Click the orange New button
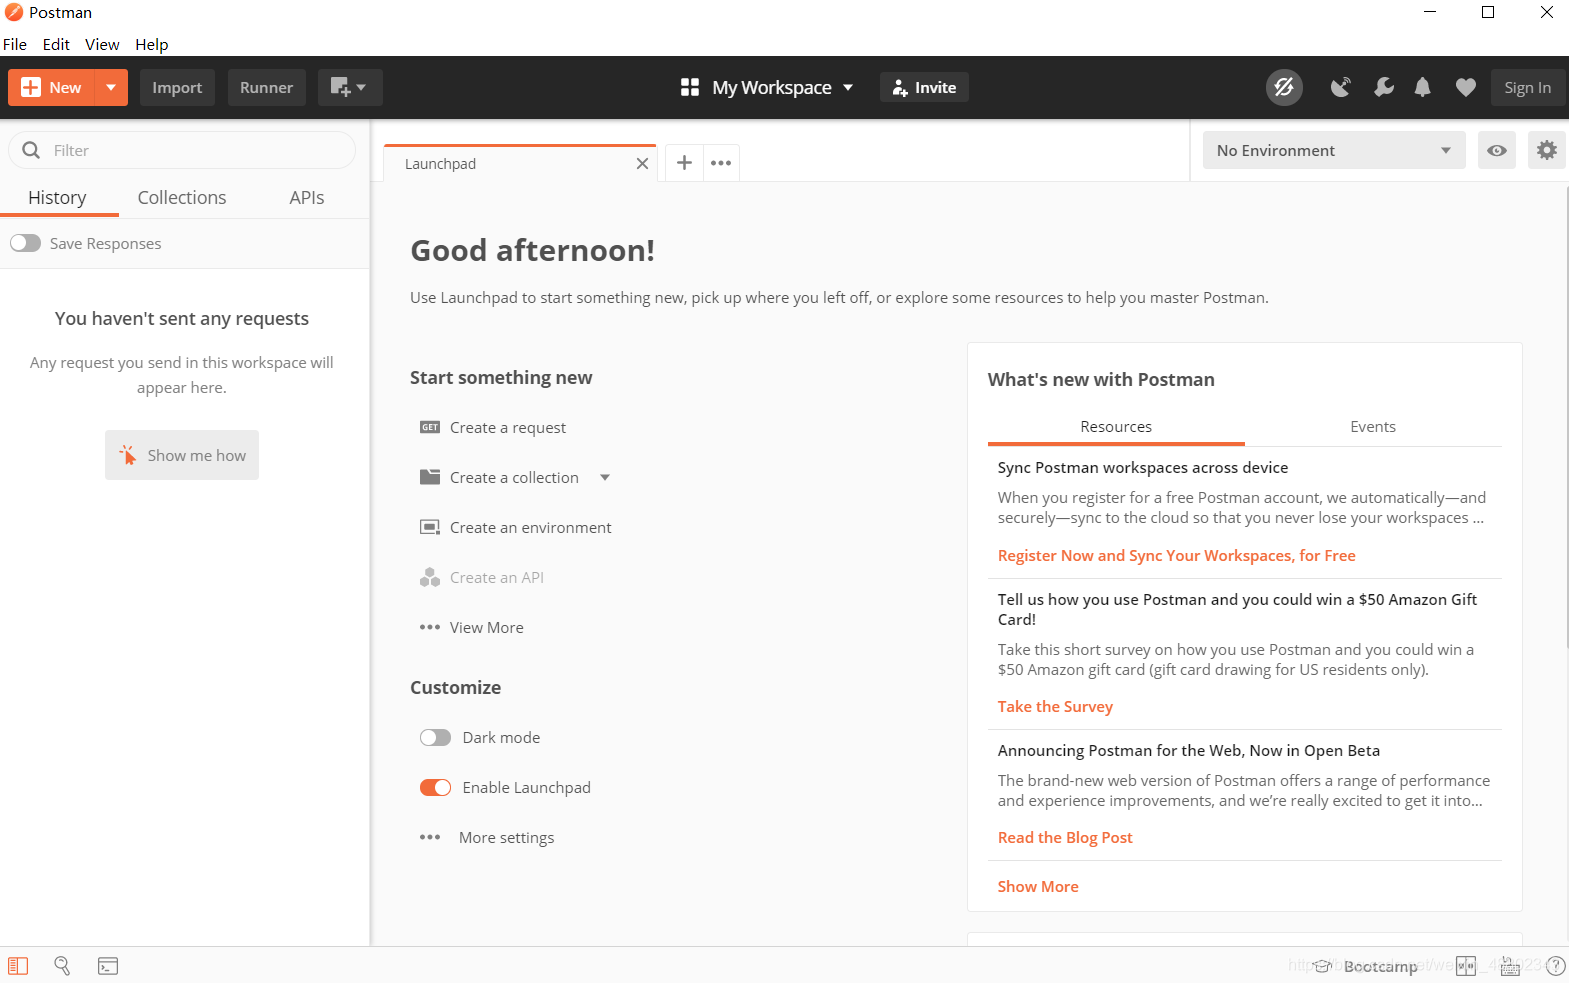Viewport: 1569px width, 983px height. point(51,87)
